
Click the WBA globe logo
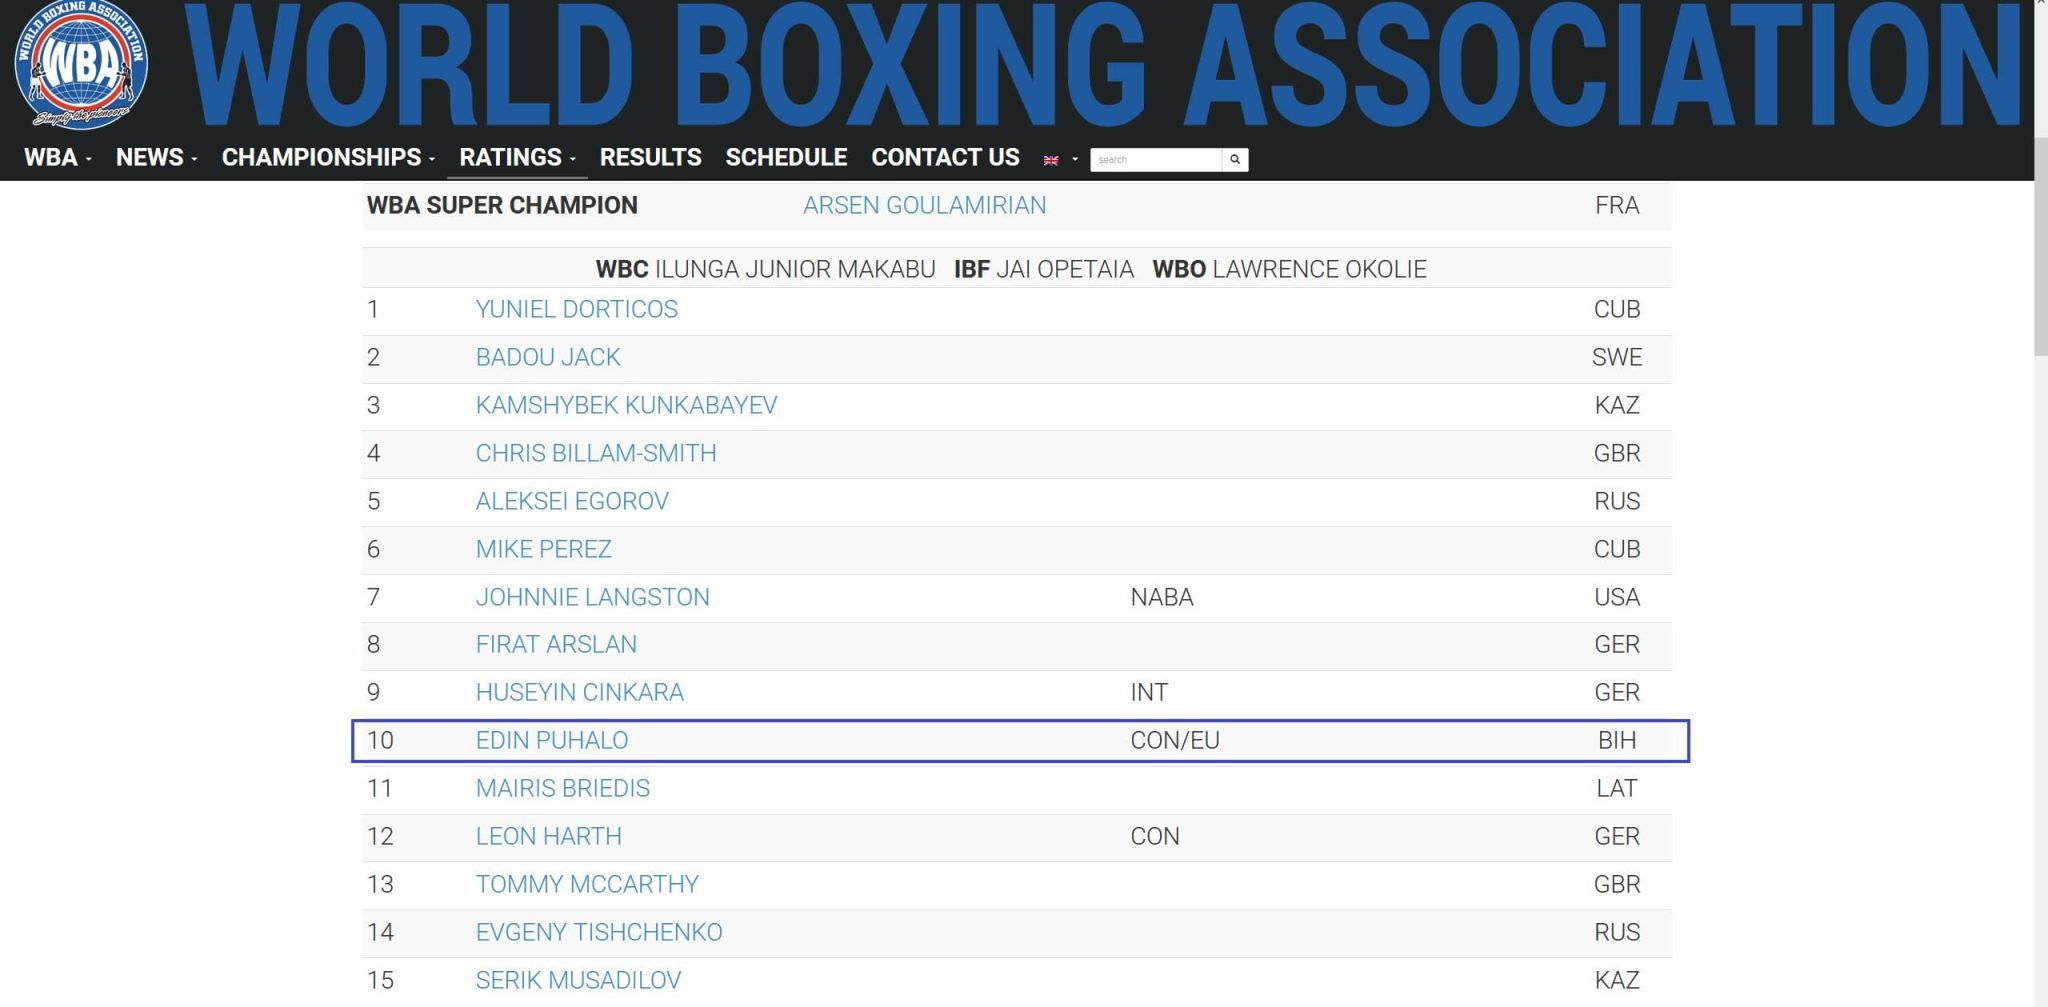[81, 65]
